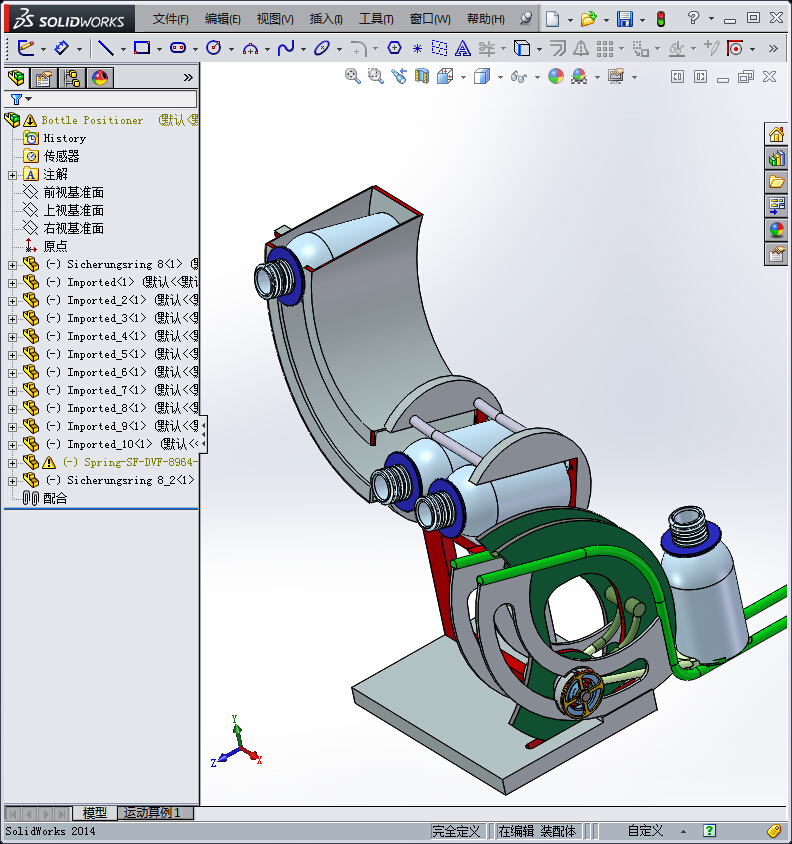792x844 pixels.
Task: Expand the 注解 annotations node
Action: pos(12,175)
